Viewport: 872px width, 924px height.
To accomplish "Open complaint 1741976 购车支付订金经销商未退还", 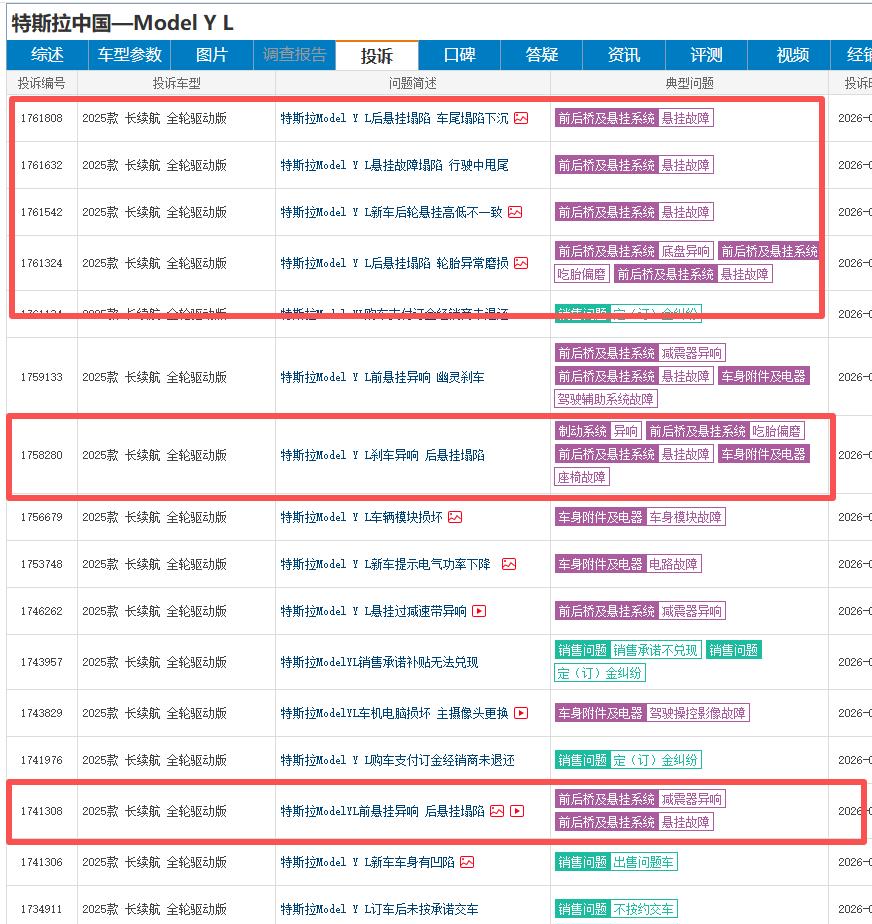I will point(397,760).
